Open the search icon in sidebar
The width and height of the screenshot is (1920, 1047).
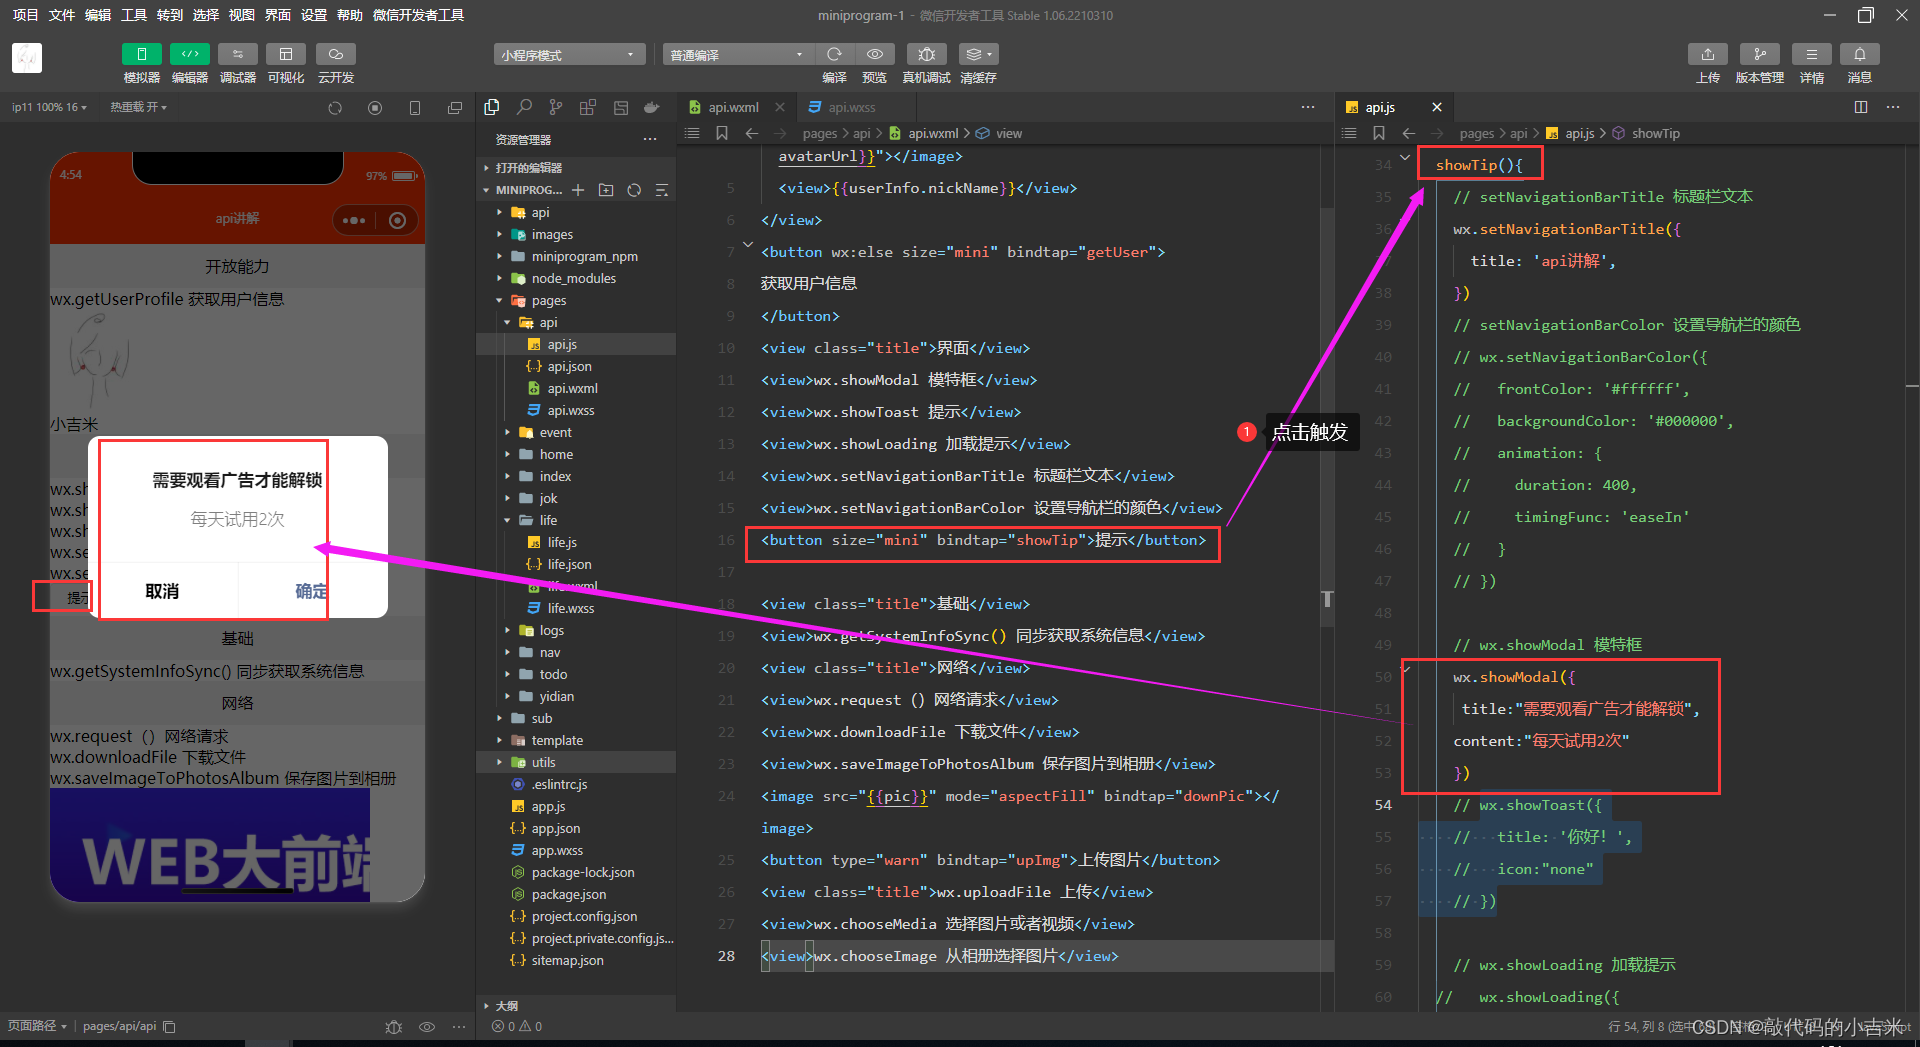click(x=524, y=107)
